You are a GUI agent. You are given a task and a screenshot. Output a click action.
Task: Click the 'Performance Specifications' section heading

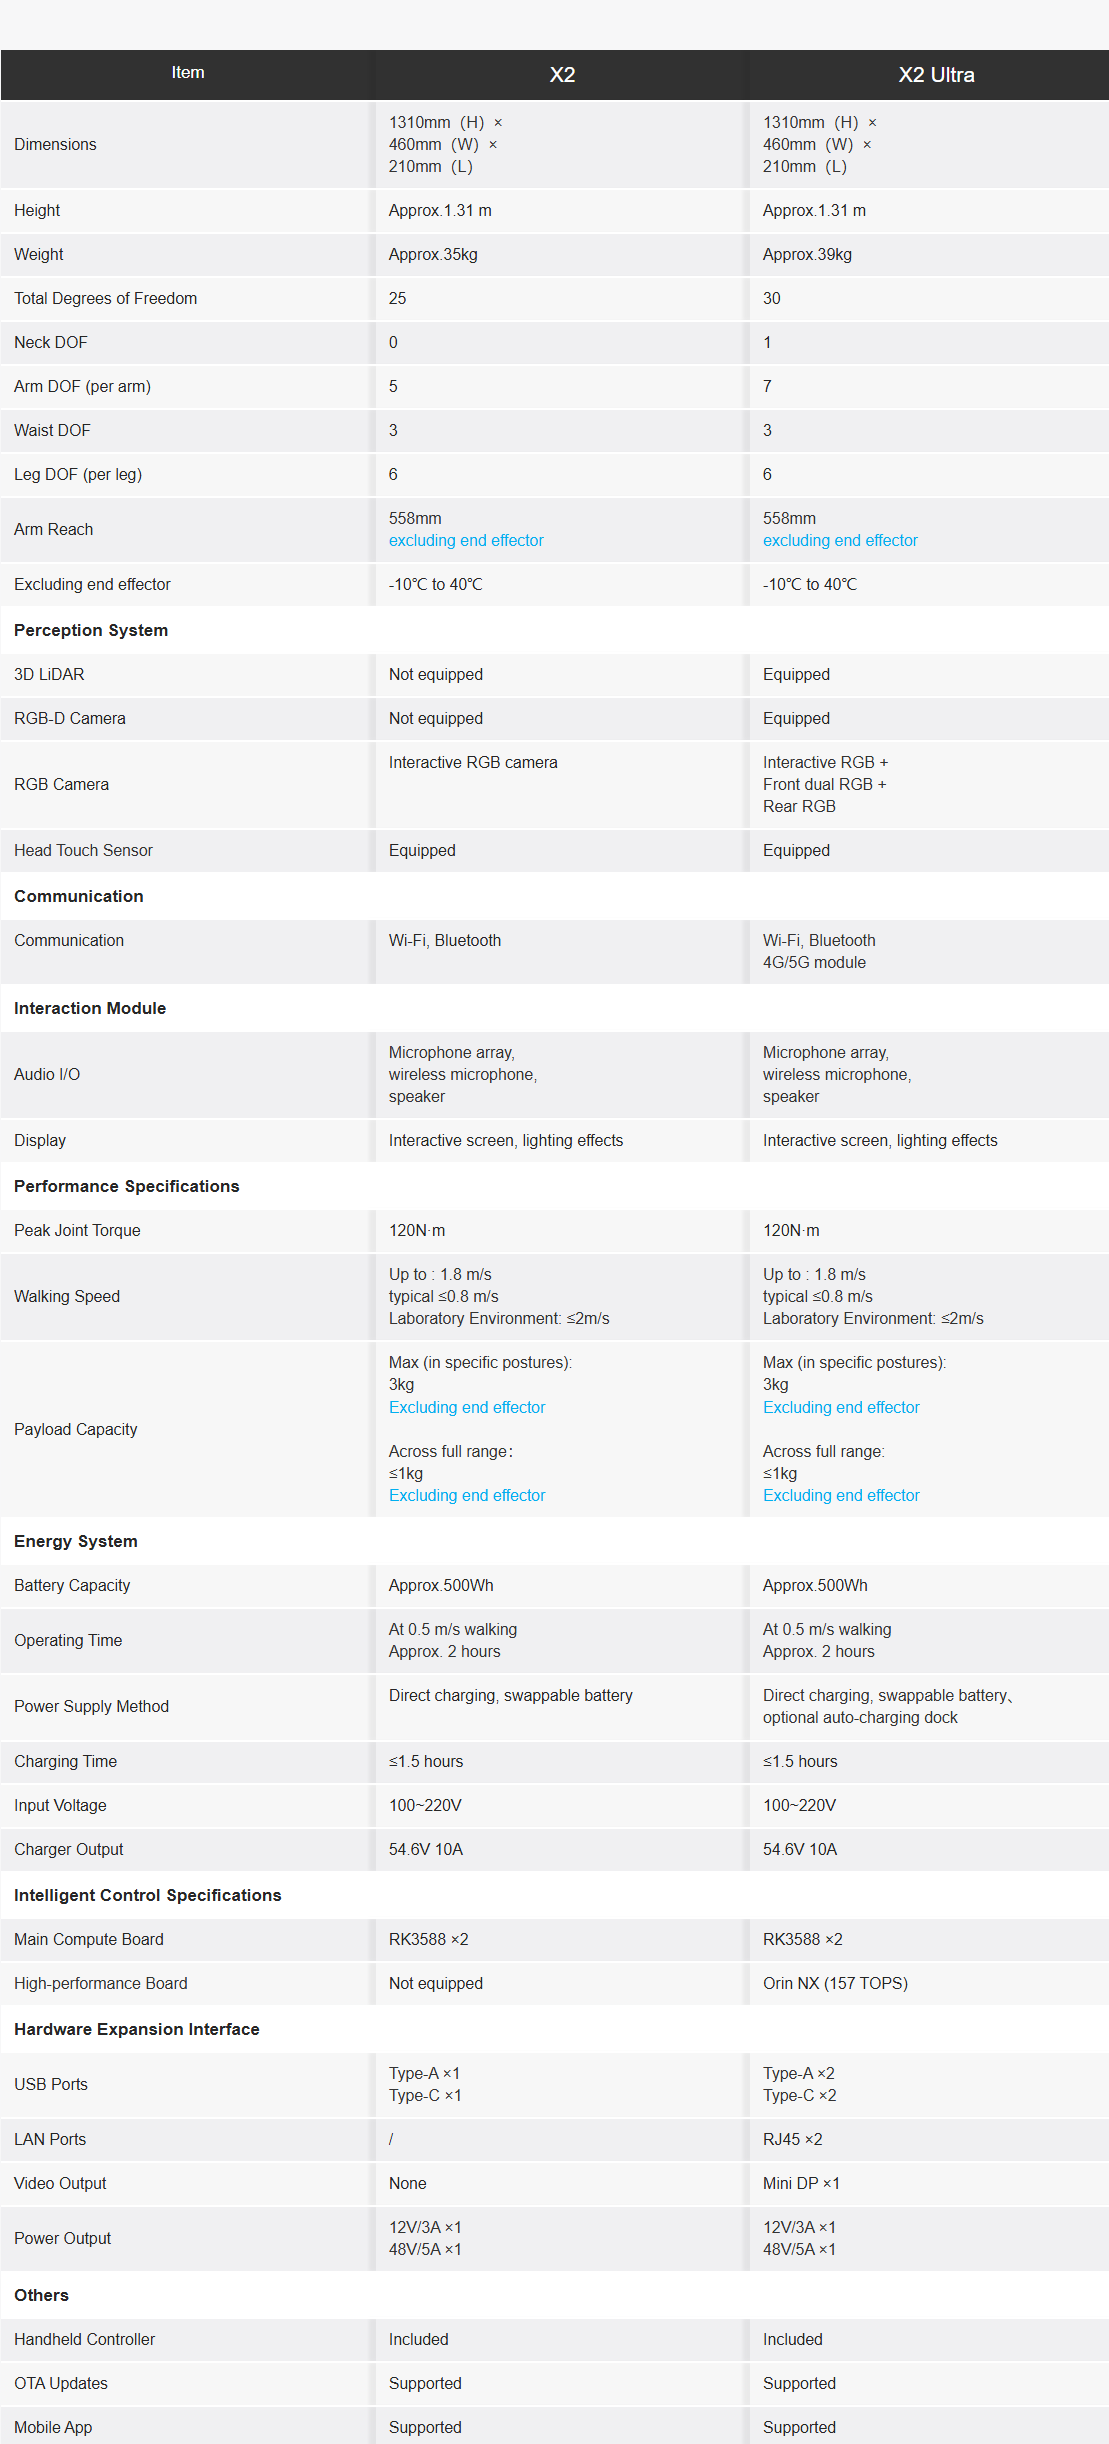click(x=127, y=1187)
